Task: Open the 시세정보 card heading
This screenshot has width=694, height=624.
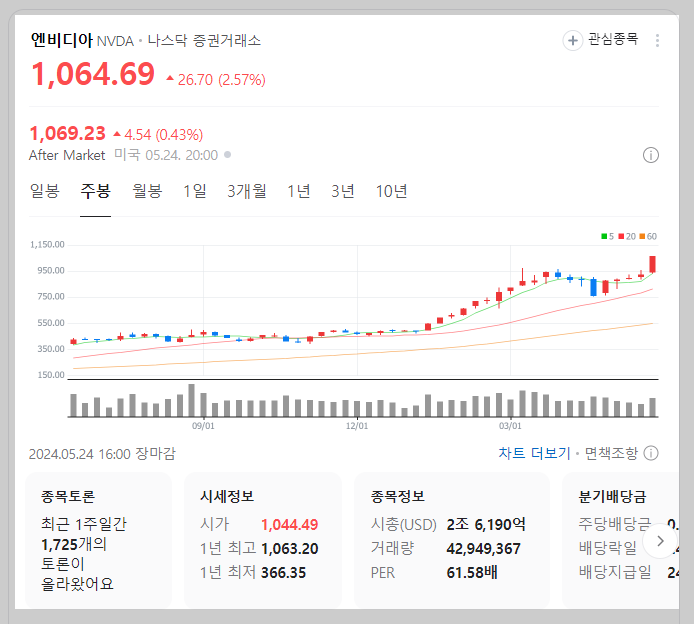Action: [x=227, y=496]
